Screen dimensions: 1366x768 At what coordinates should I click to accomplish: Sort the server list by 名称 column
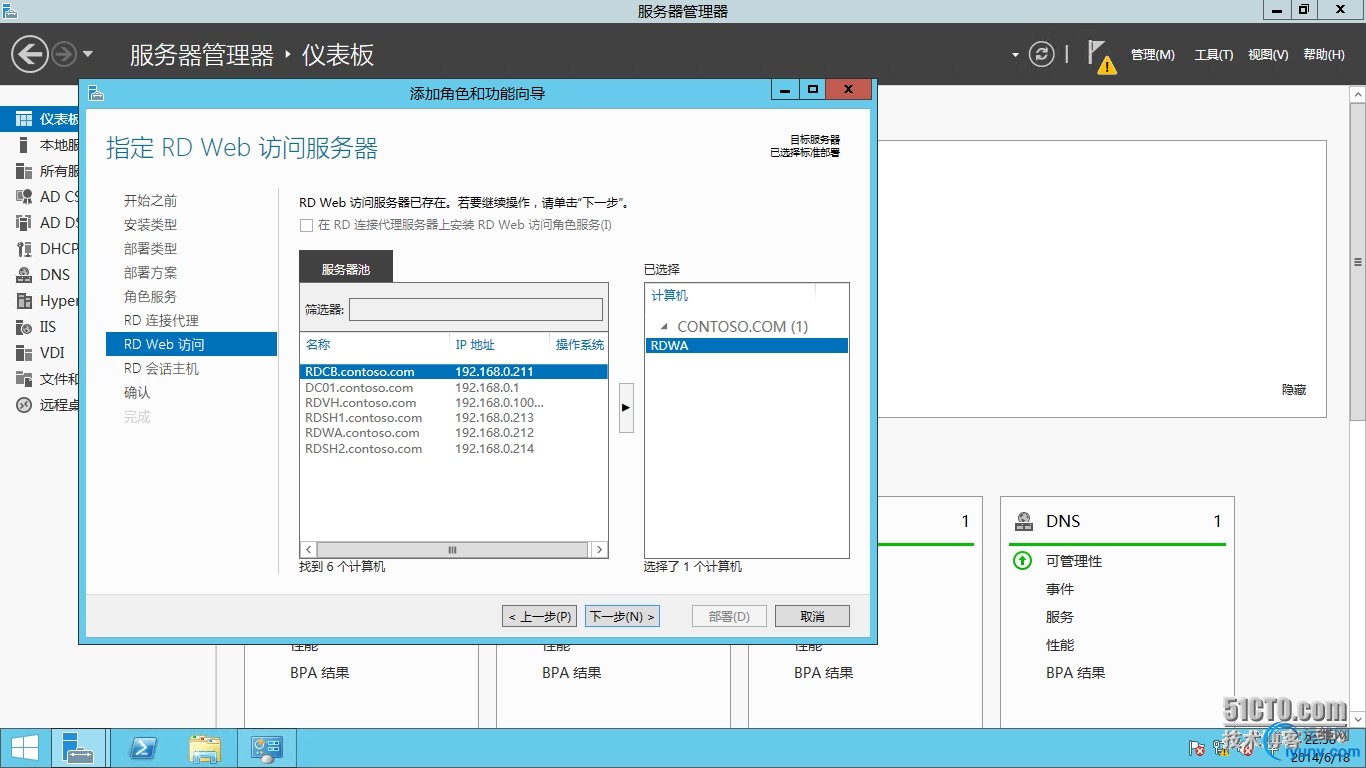tap(318, 345)
